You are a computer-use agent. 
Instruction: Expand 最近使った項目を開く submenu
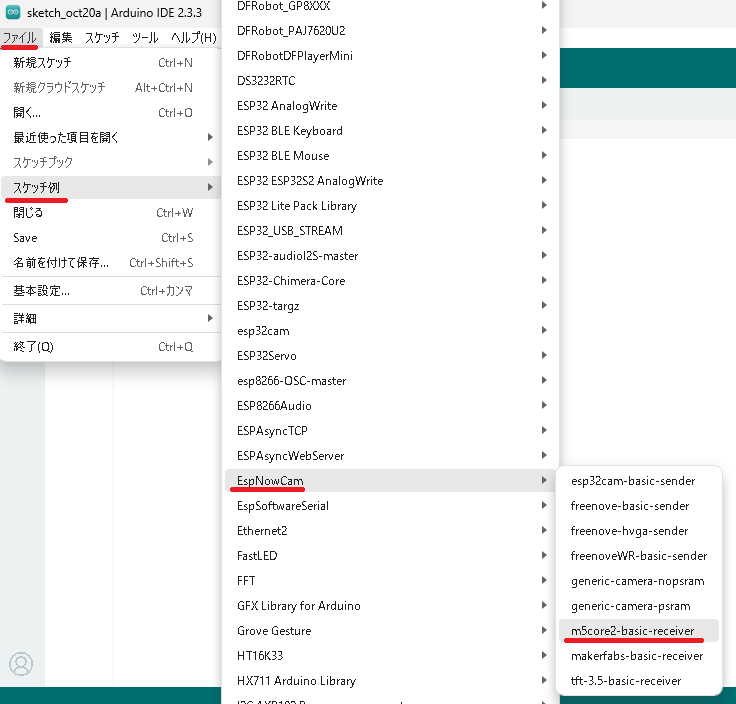(x=111, y=137)
